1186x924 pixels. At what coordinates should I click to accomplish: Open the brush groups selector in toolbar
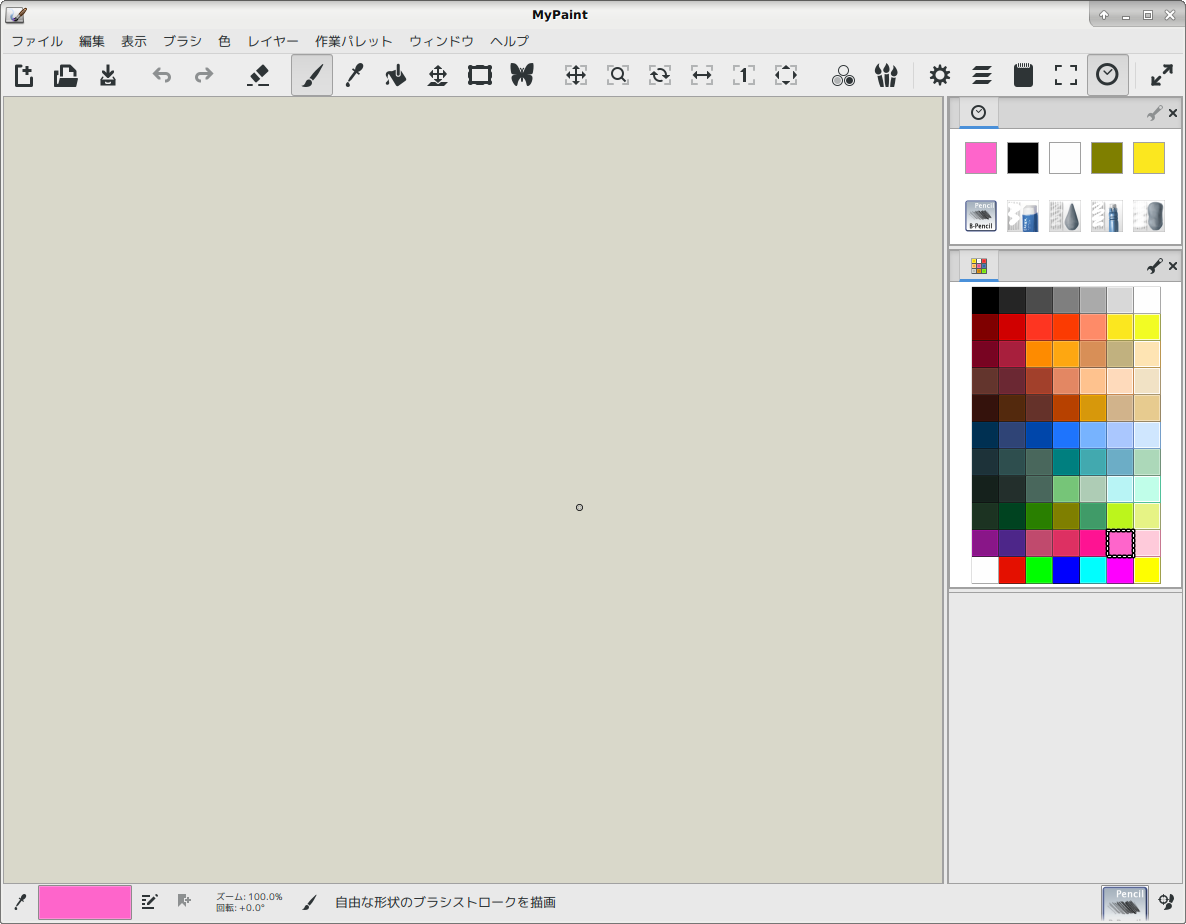pos(885,75)
